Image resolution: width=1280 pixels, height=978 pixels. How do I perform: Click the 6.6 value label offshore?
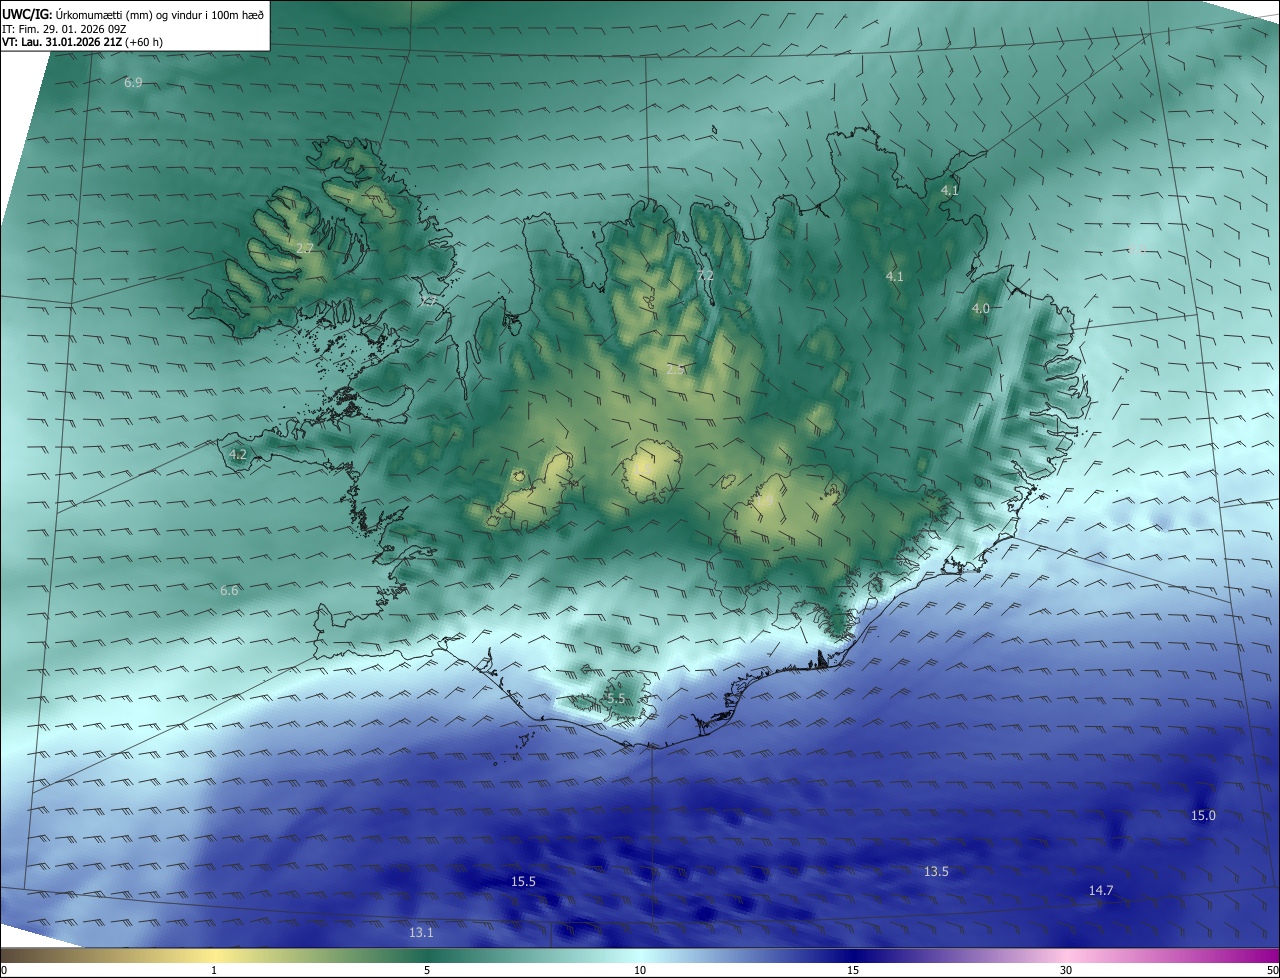click(x=229, y=590)
